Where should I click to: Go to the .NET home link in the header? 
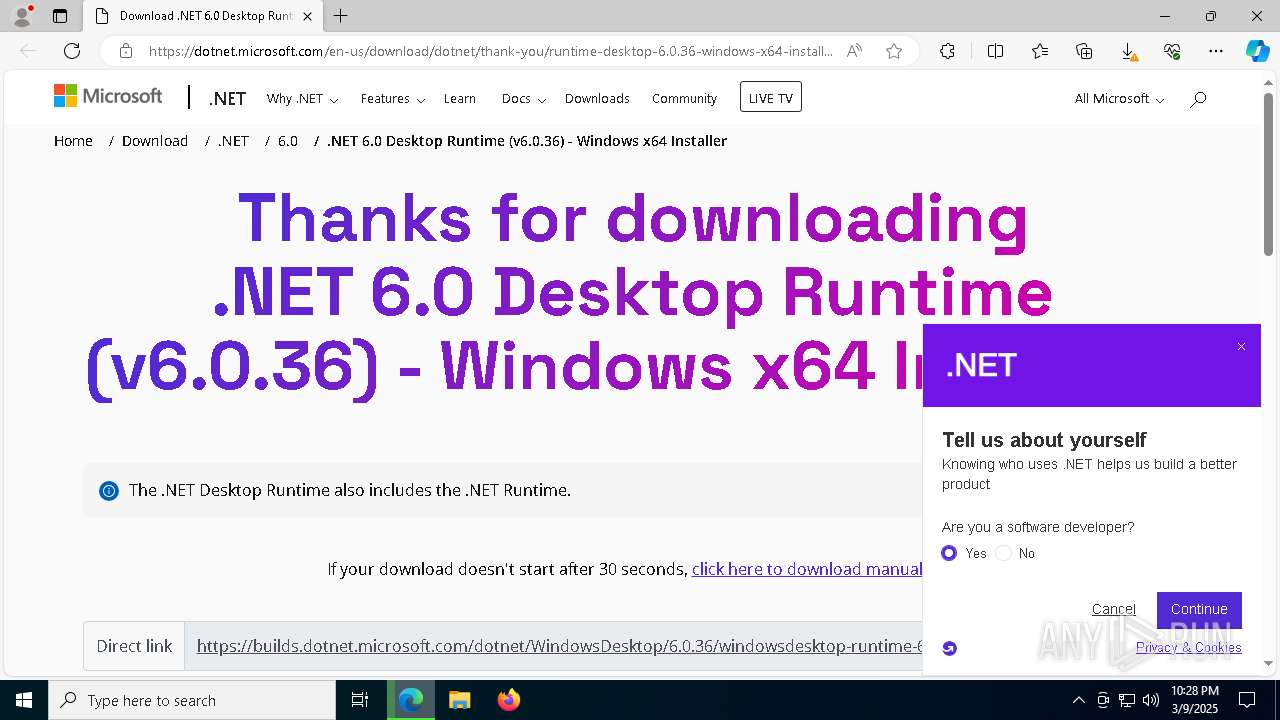point(227,98)
